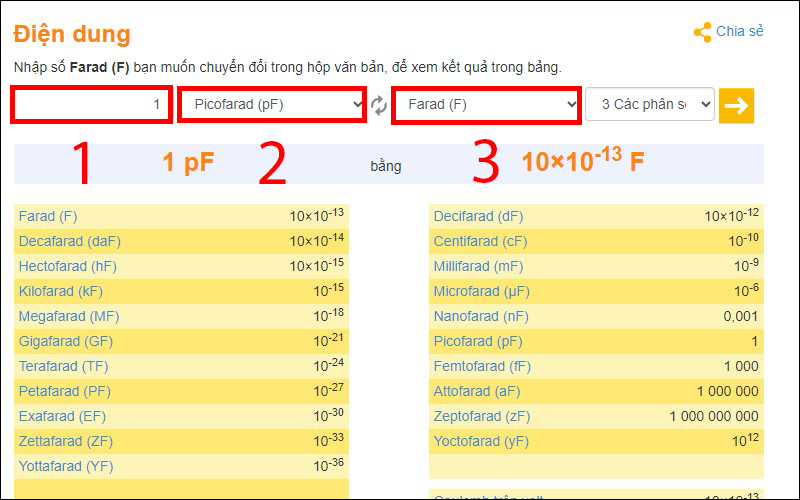Choose the Megafarad (MF) link

click(65, 316)
